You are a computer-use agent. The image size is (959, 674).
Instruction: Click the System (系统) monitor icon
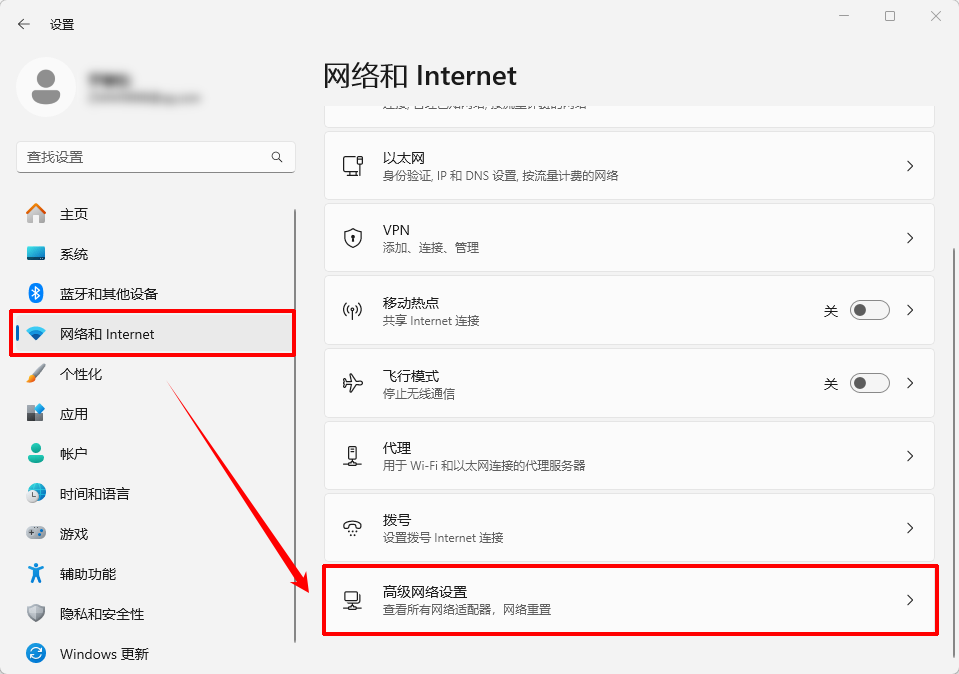[36, 253]
